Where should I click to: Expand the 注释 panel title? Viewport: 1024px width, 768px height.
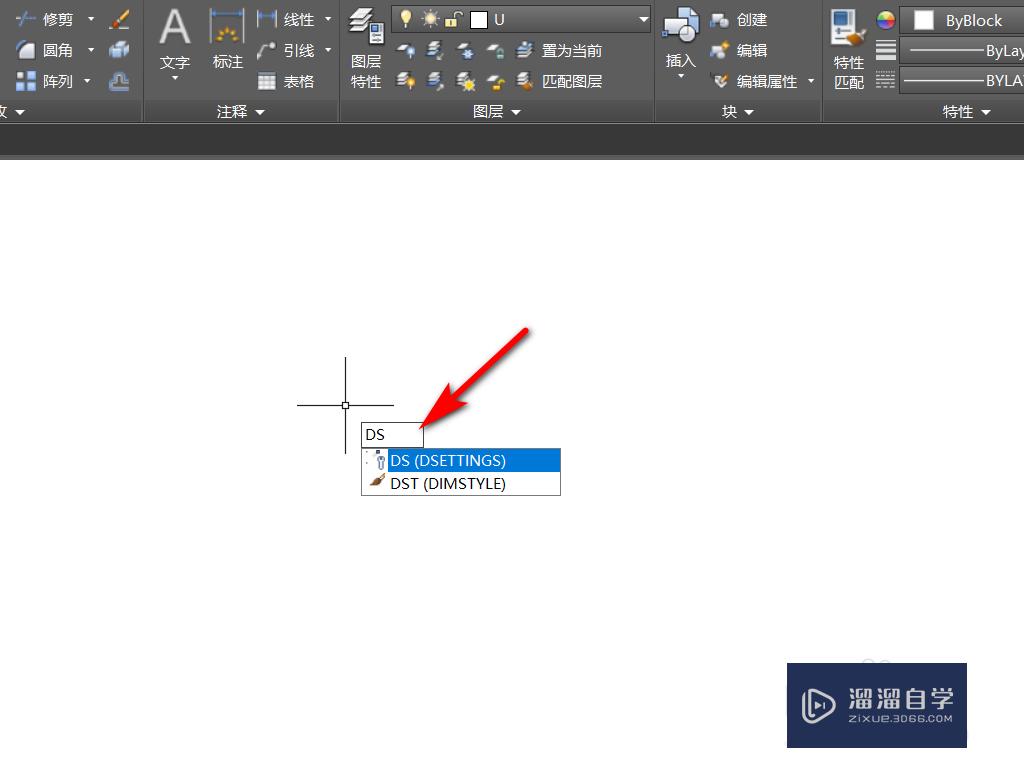coord(240,112)
